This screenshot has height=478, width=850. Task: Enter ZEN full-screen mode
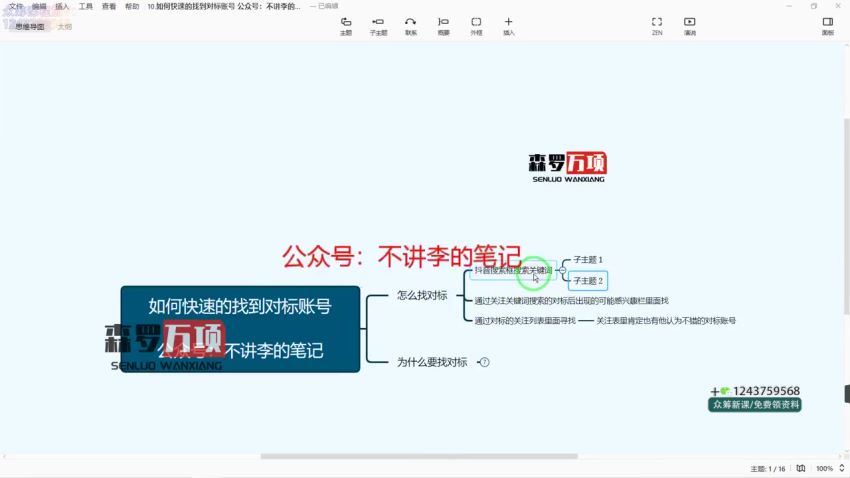click(x=657, y=25)
